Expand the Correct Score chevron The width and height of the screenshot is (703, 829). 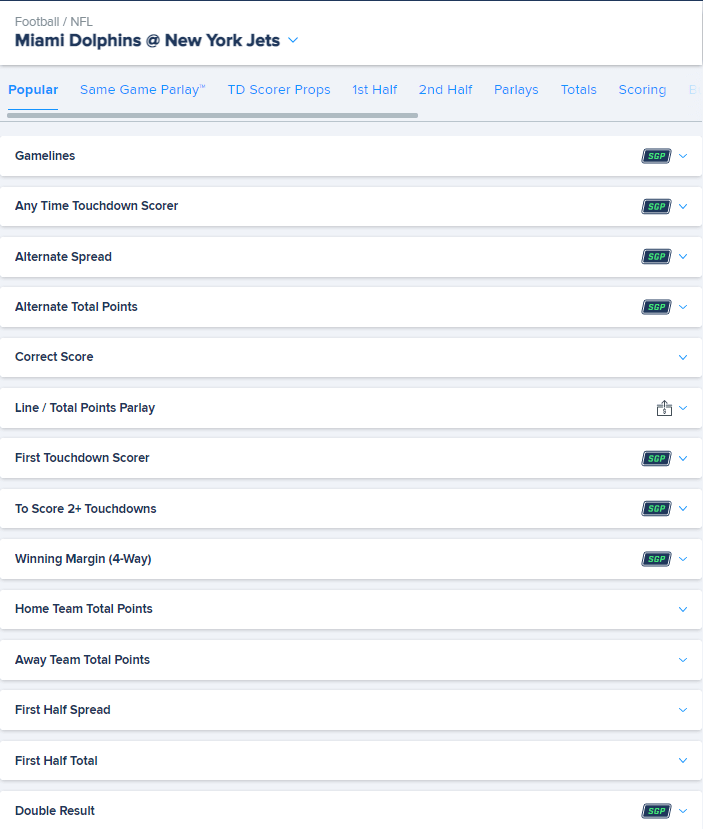[683, 357]
